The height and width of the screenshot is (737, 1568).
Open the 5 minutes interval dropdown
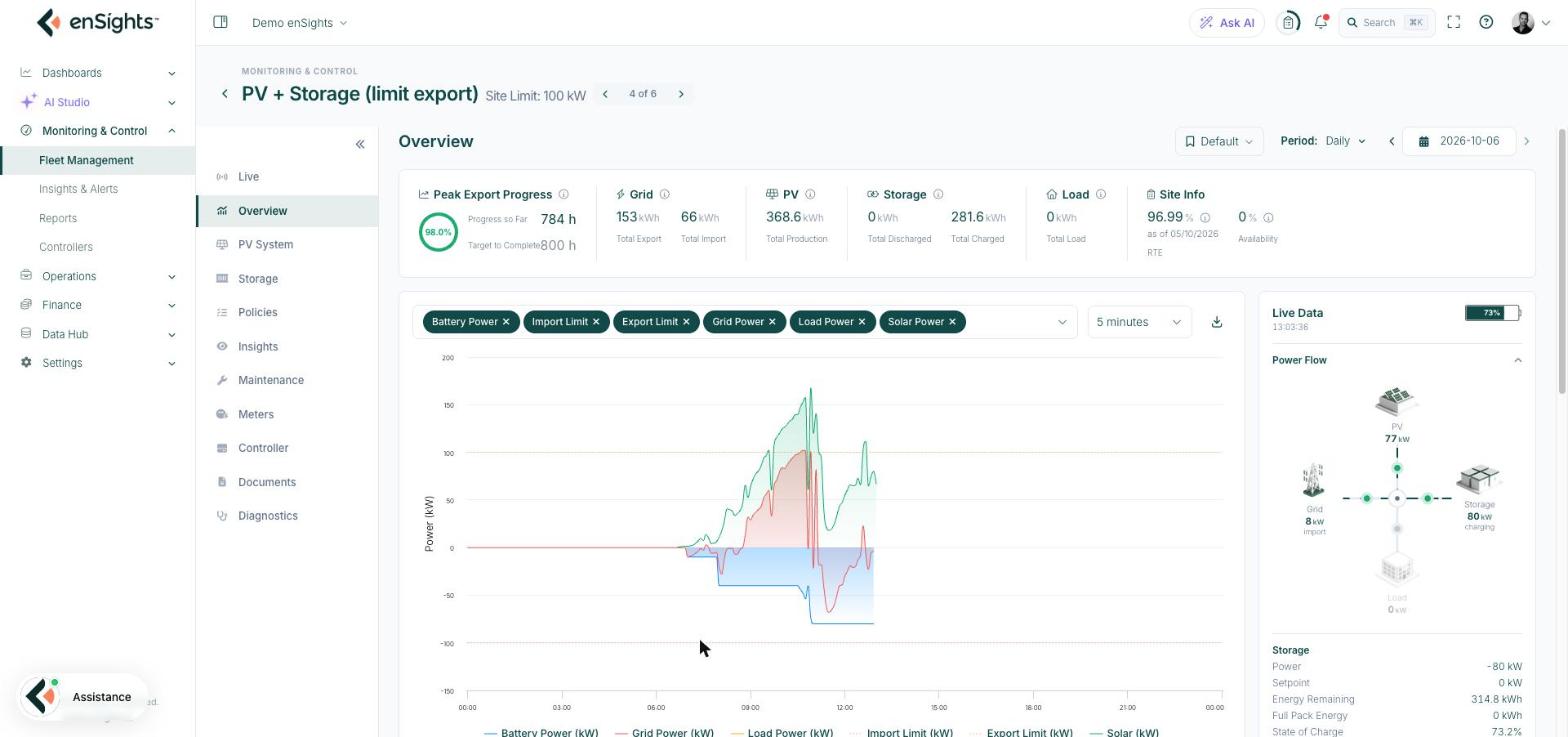(1139, 322)
